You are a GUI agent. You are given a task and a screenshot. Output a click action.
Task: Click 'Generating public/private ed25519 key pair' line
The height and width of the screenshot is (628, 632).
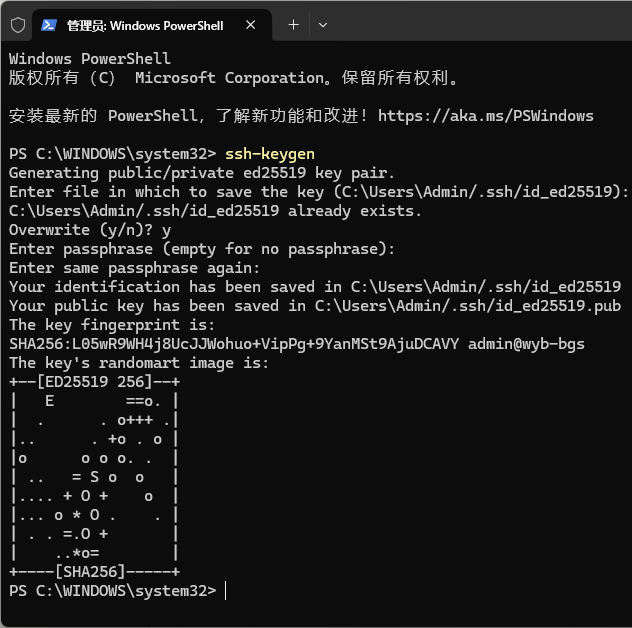coord(201,173)
